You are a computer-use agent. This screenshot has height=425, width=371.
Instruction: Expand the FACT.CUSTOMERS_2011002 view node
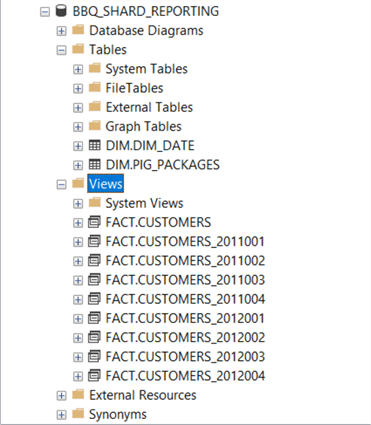point(78,261)
